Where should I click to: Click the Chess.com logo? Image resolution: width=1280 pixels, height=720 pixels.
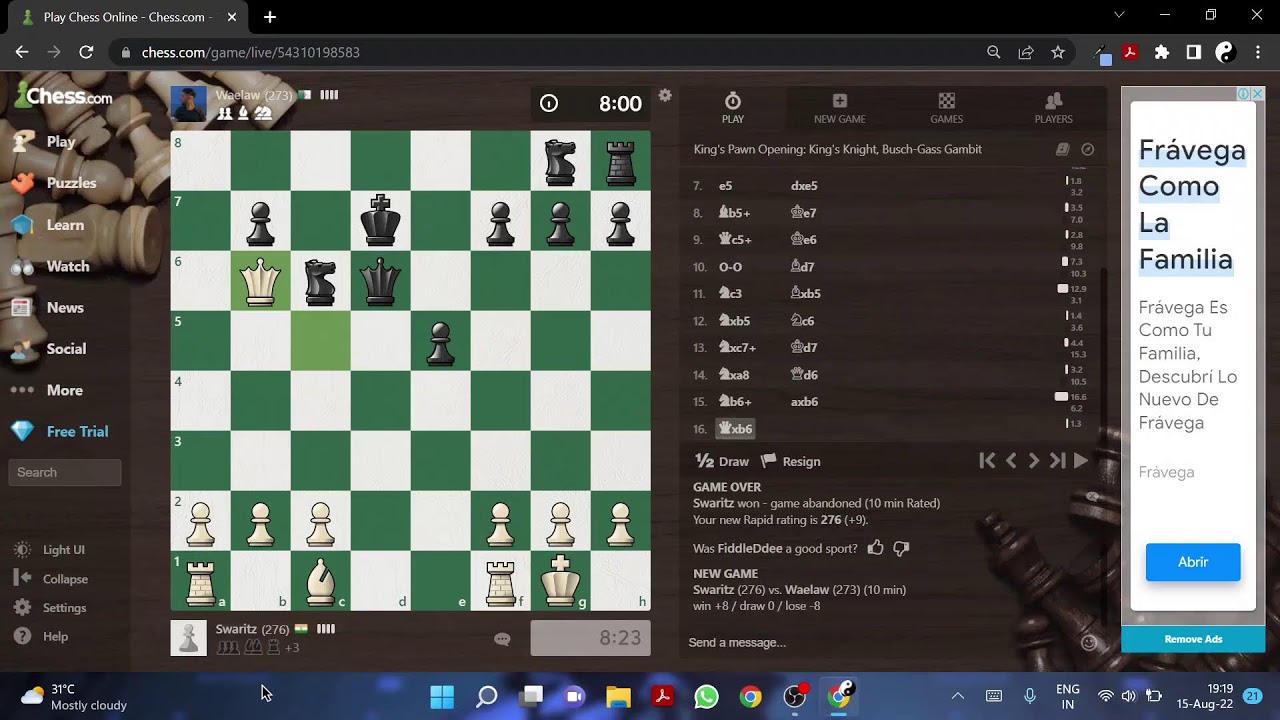63,95
